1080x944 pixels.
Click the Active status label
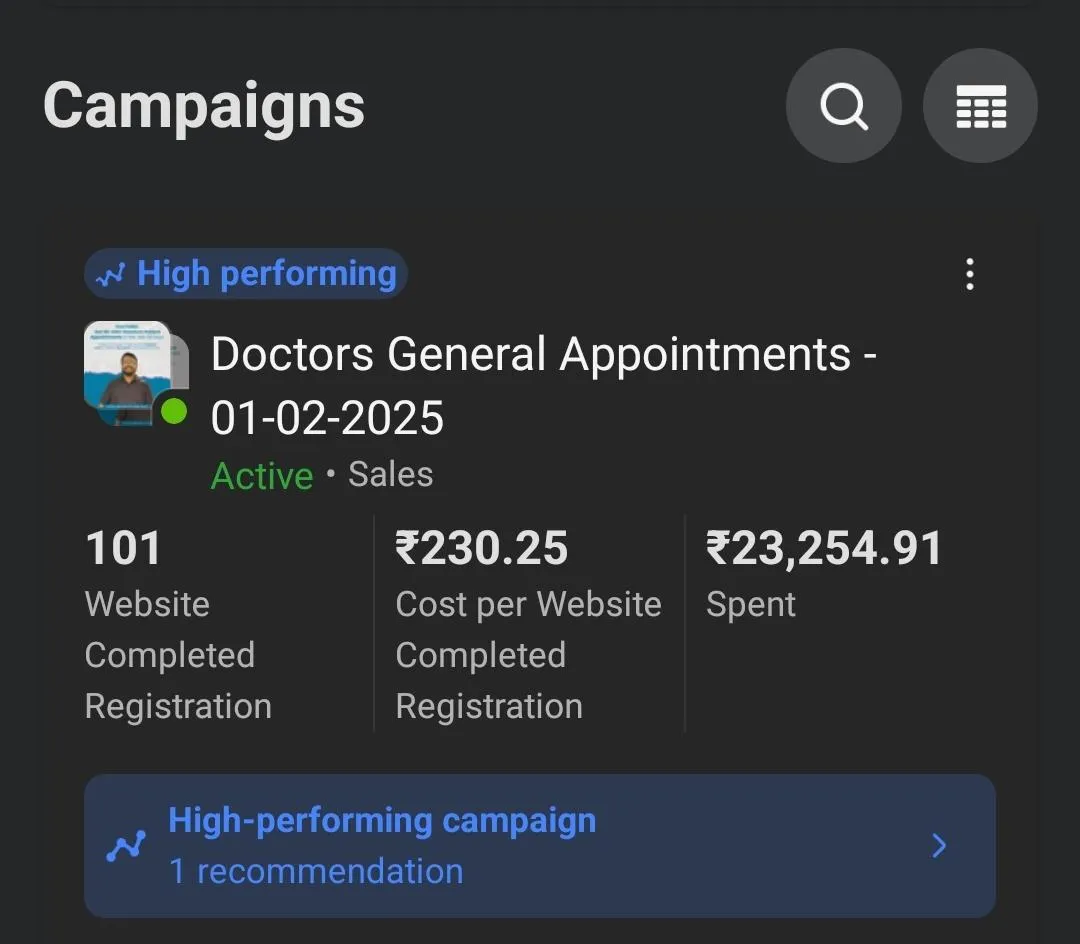tap(262, 475)
